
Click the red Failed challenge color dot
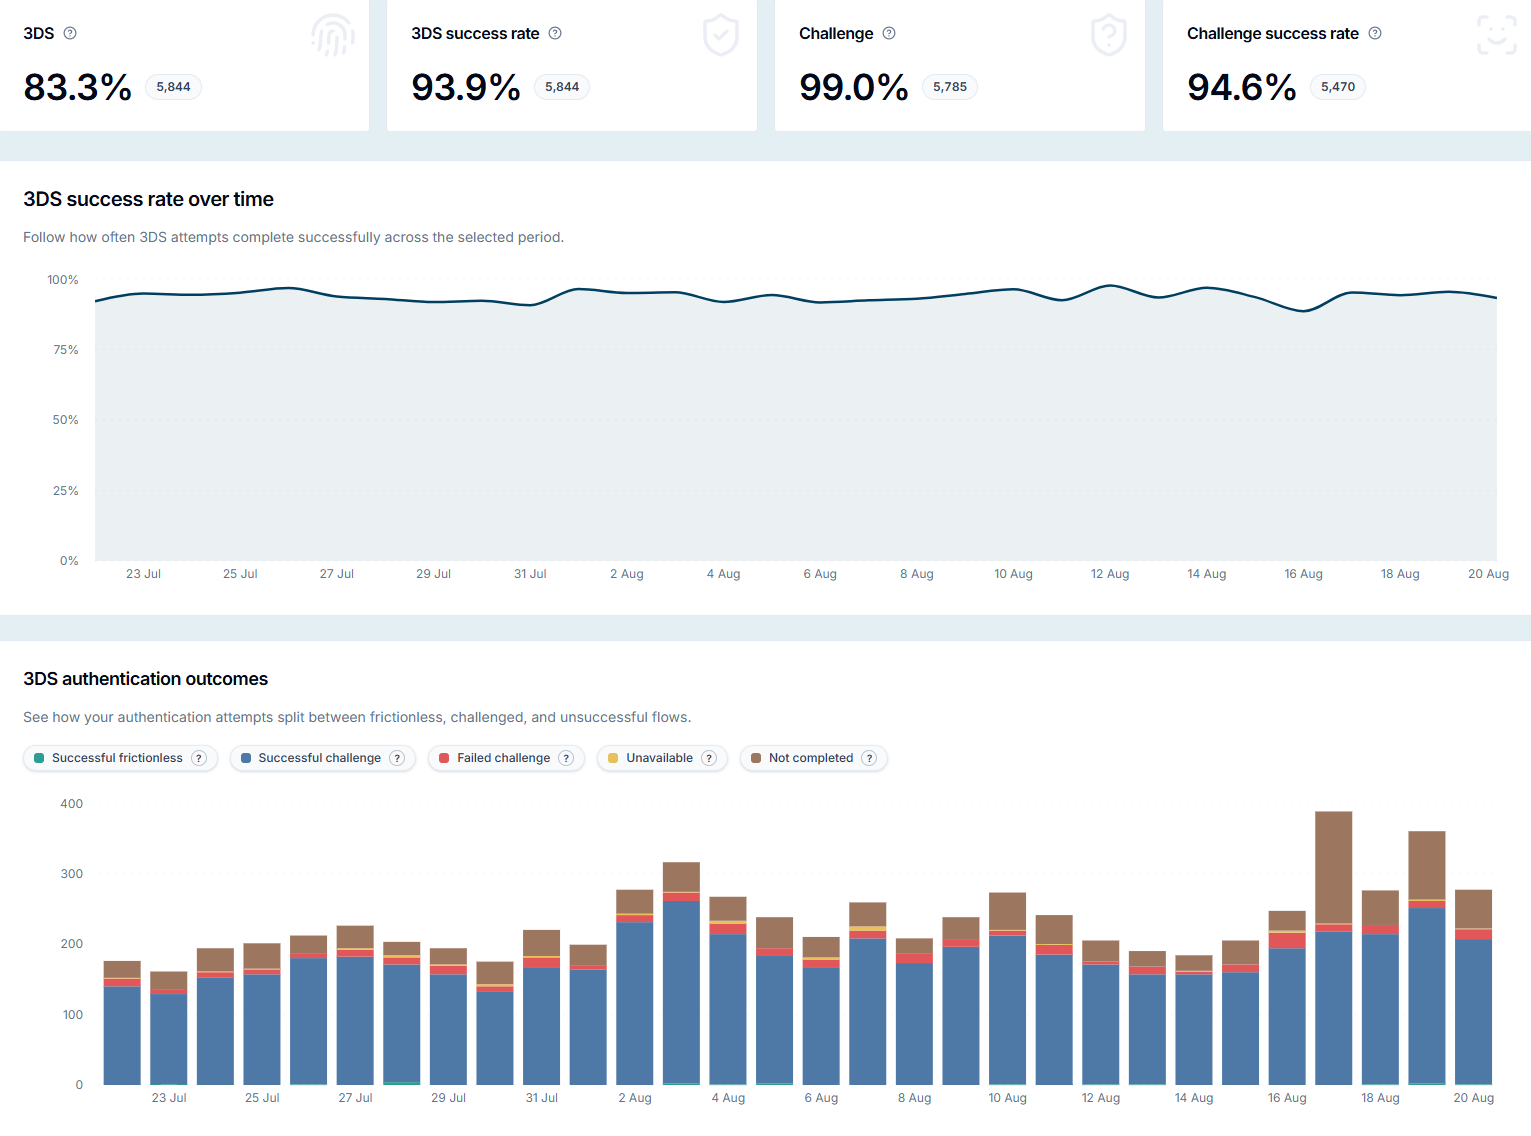(444, 758)
